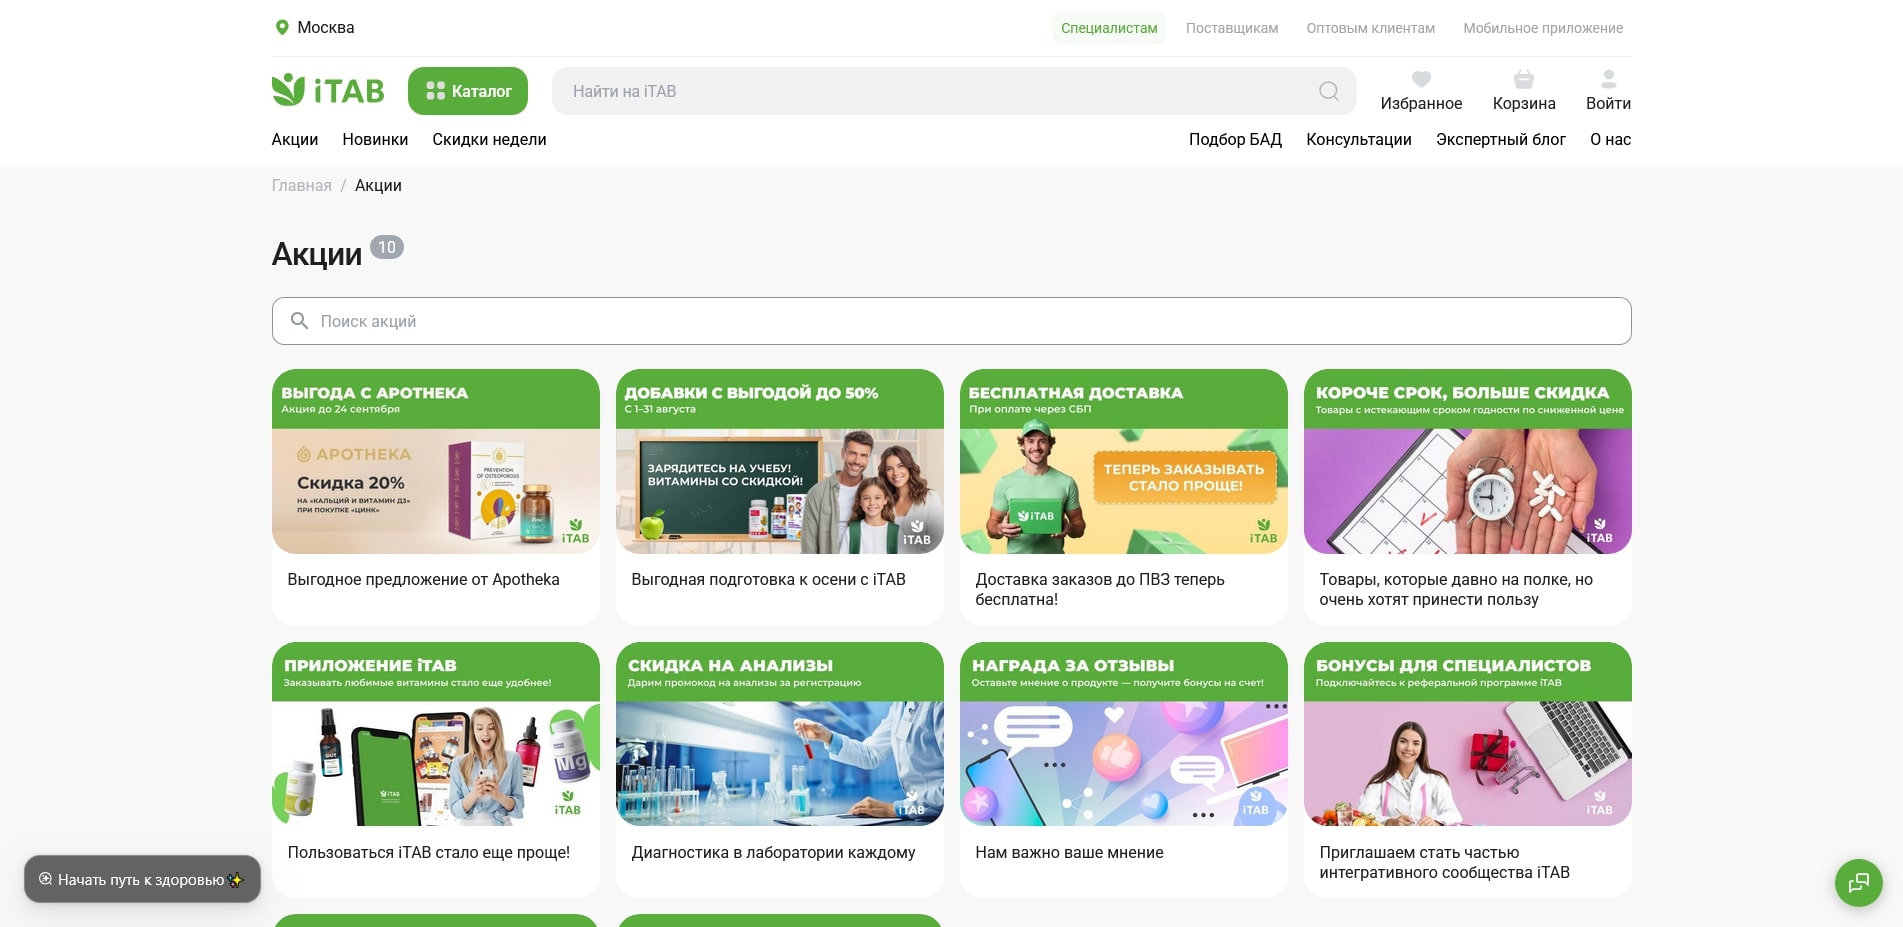Focus the Поиск акций search field
1903x927 pixels.
pyautogui.click(x=950, y=321)
